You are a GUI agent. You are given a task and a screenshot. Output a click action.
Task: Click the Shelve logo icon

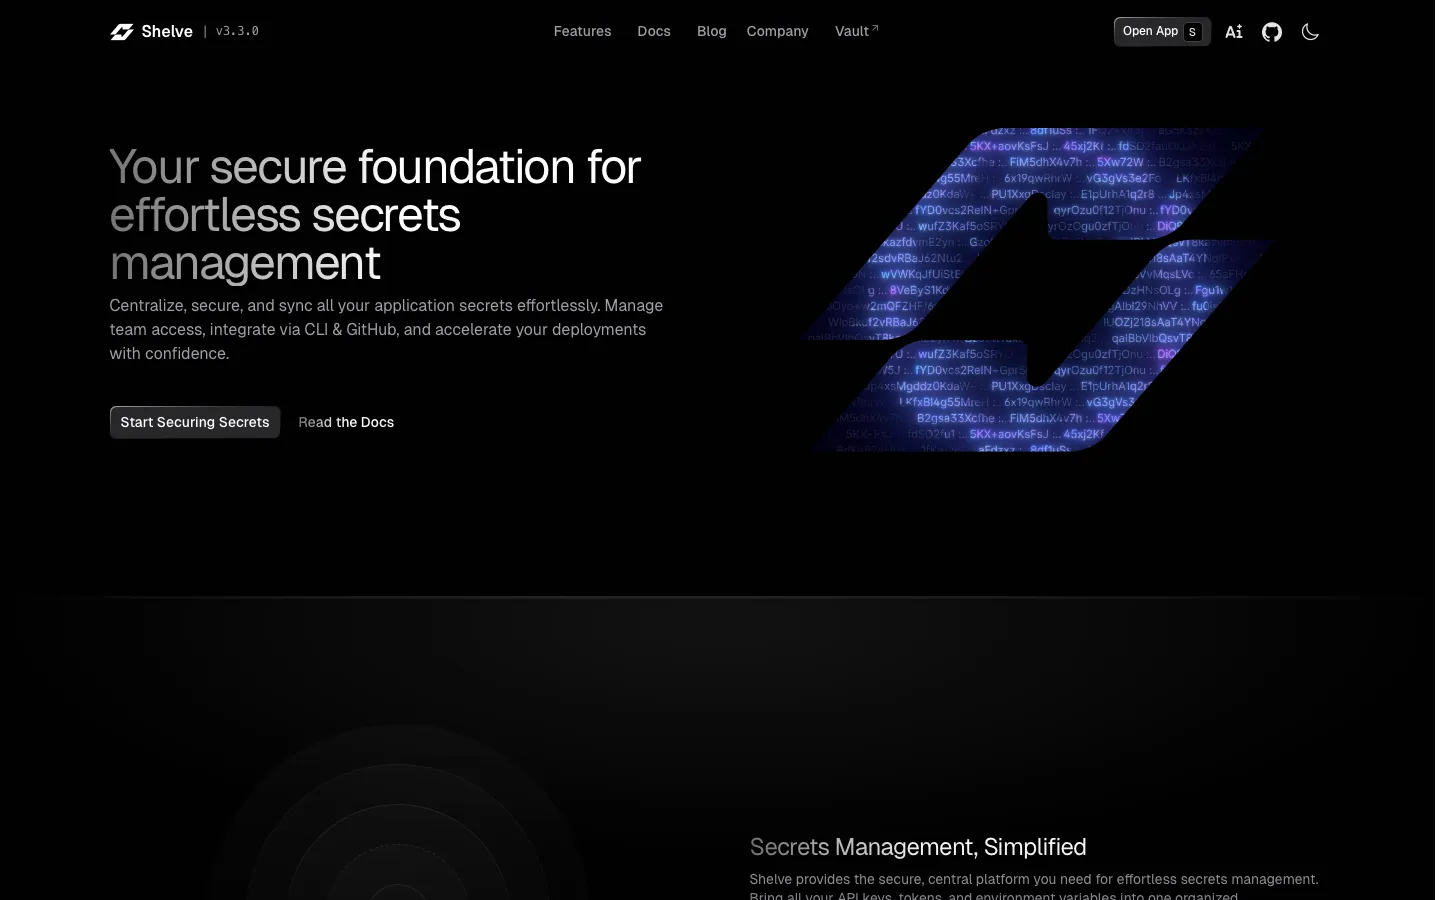tap(122, 32)
